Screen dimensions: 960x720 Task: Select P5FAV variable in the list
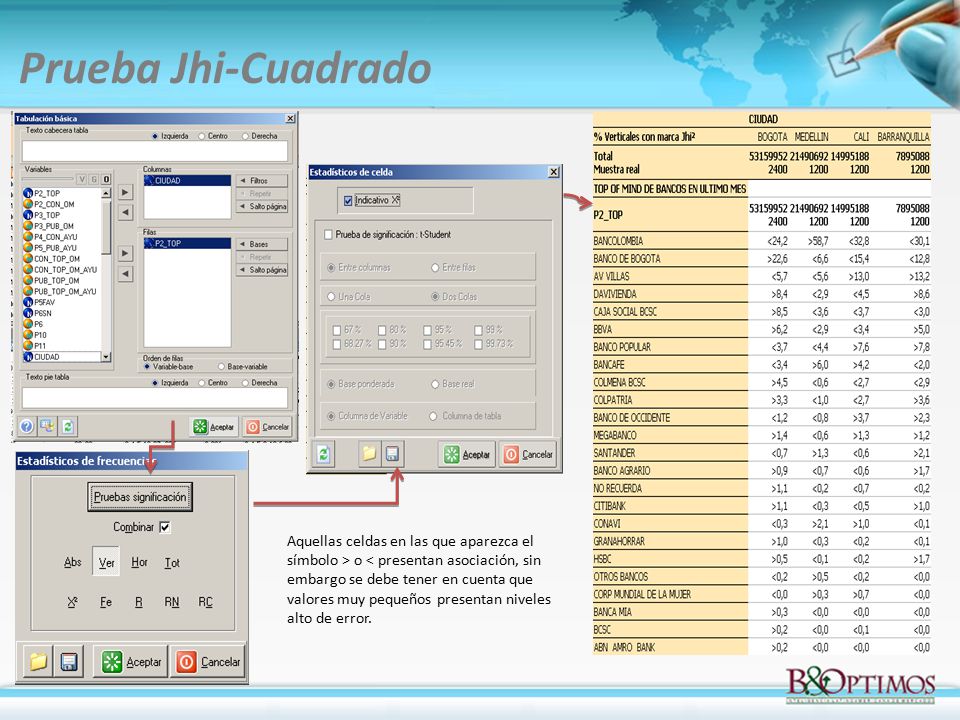[x=44, y=302]
